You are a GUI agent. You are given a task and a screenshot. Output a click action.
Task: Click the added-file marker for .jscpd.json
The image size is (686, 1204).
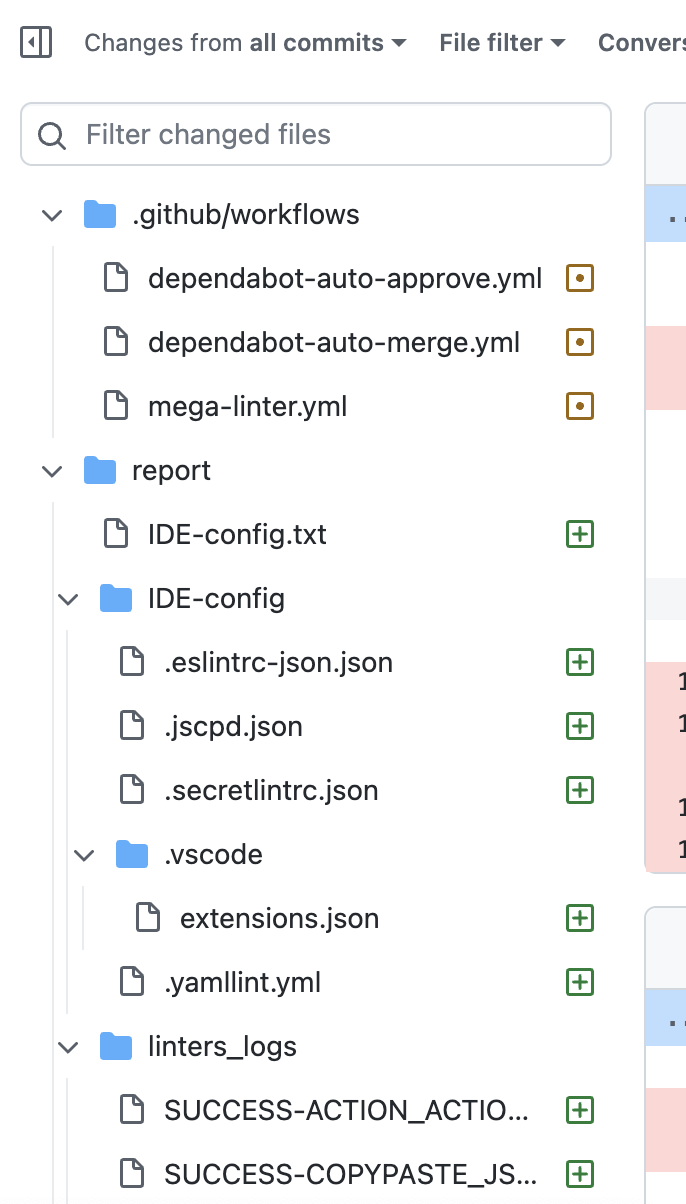(x=579, y=726)
